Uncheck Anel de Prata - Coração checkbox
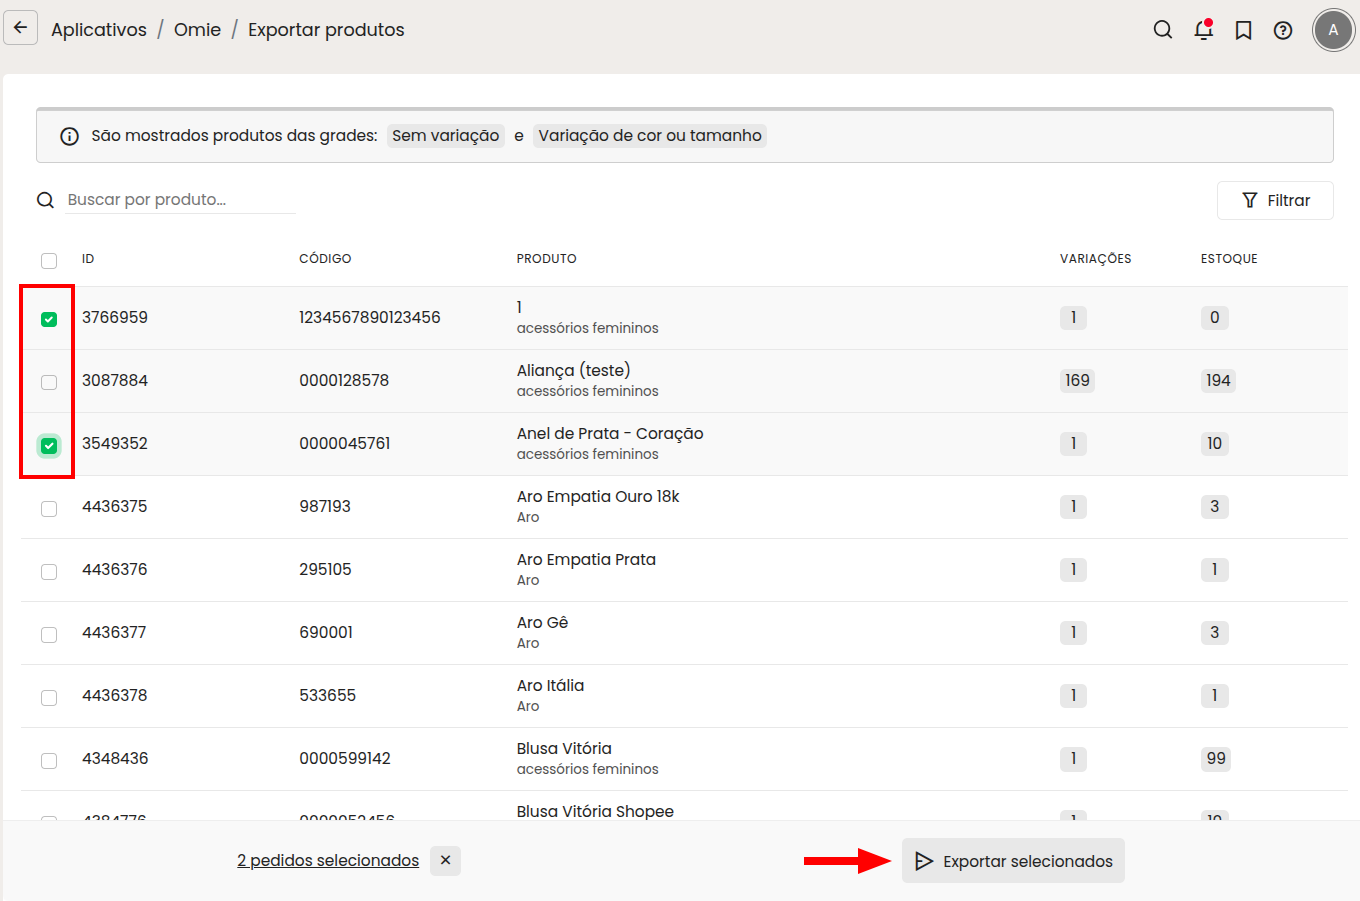 point(49,445)
